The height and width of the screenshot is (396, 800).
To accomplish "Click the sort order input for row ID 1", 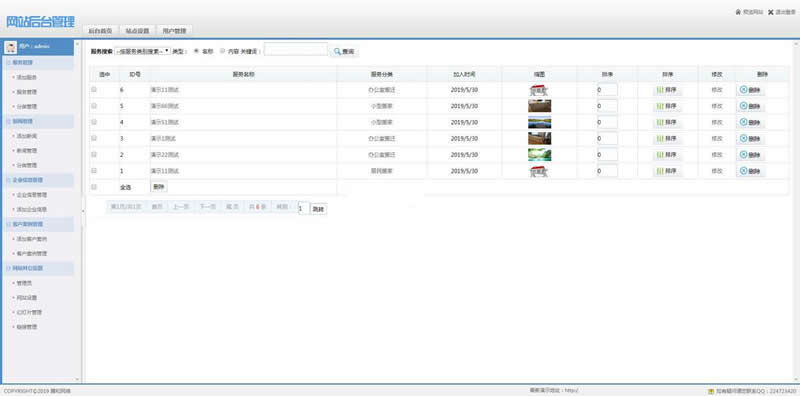I will pyautogui.click(x=607, y=171).
